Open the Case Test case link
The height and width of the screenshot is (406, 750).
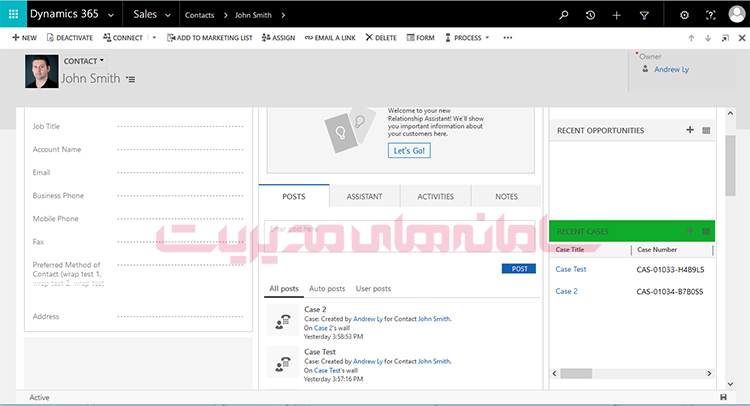[x=571, y=269]
